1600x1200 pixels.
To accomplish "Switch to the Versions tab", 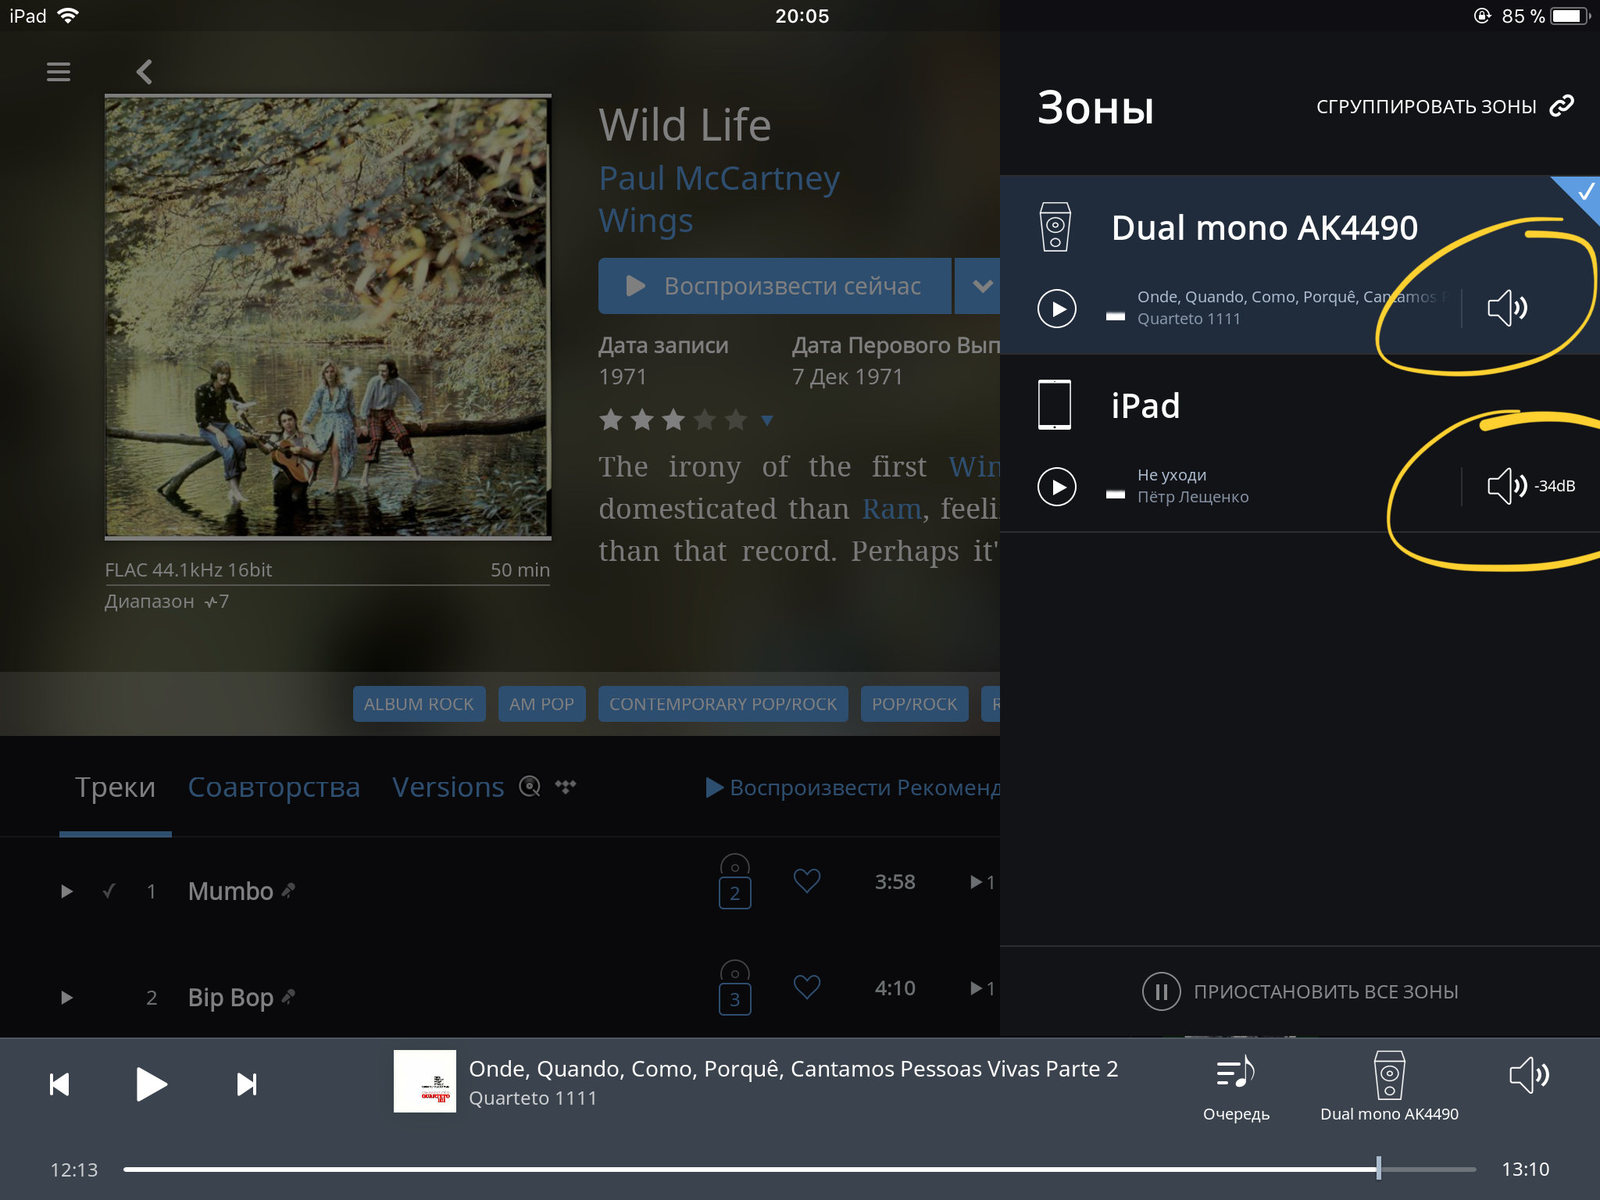I will (x=448, y=788).
